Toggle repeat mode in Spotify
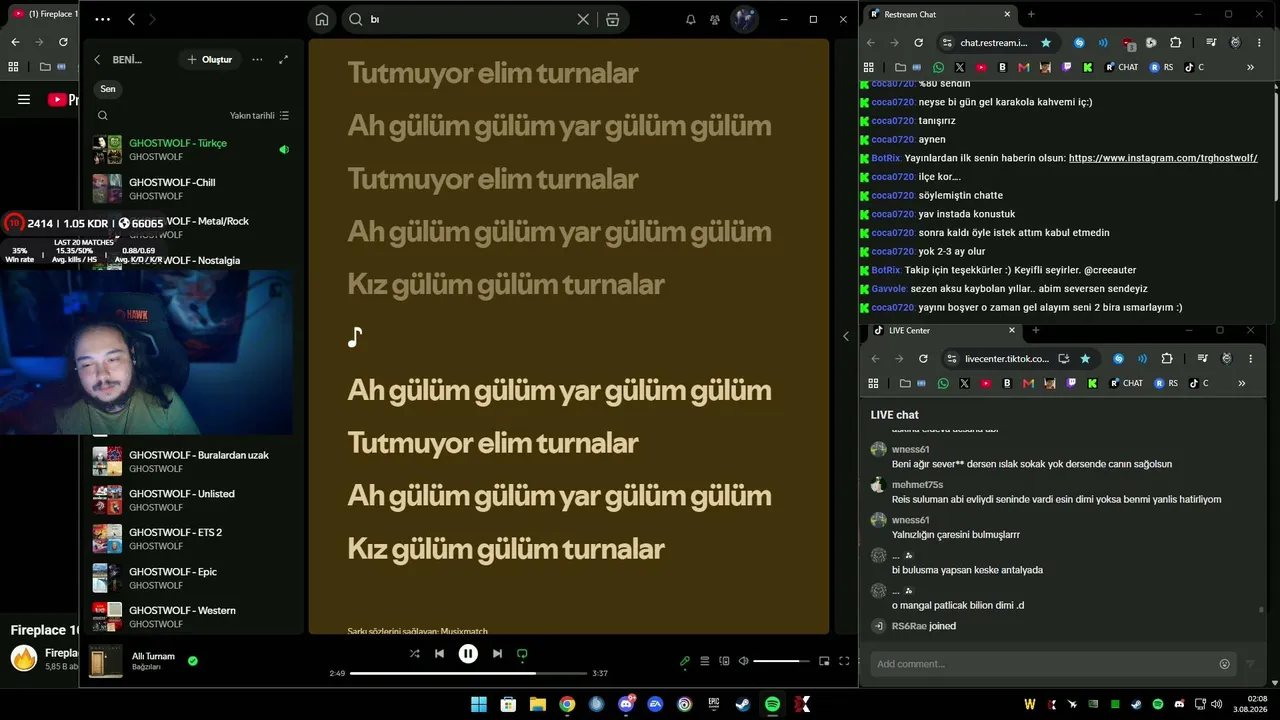Viewport: 1280px width, 720px height. (522, 654)
